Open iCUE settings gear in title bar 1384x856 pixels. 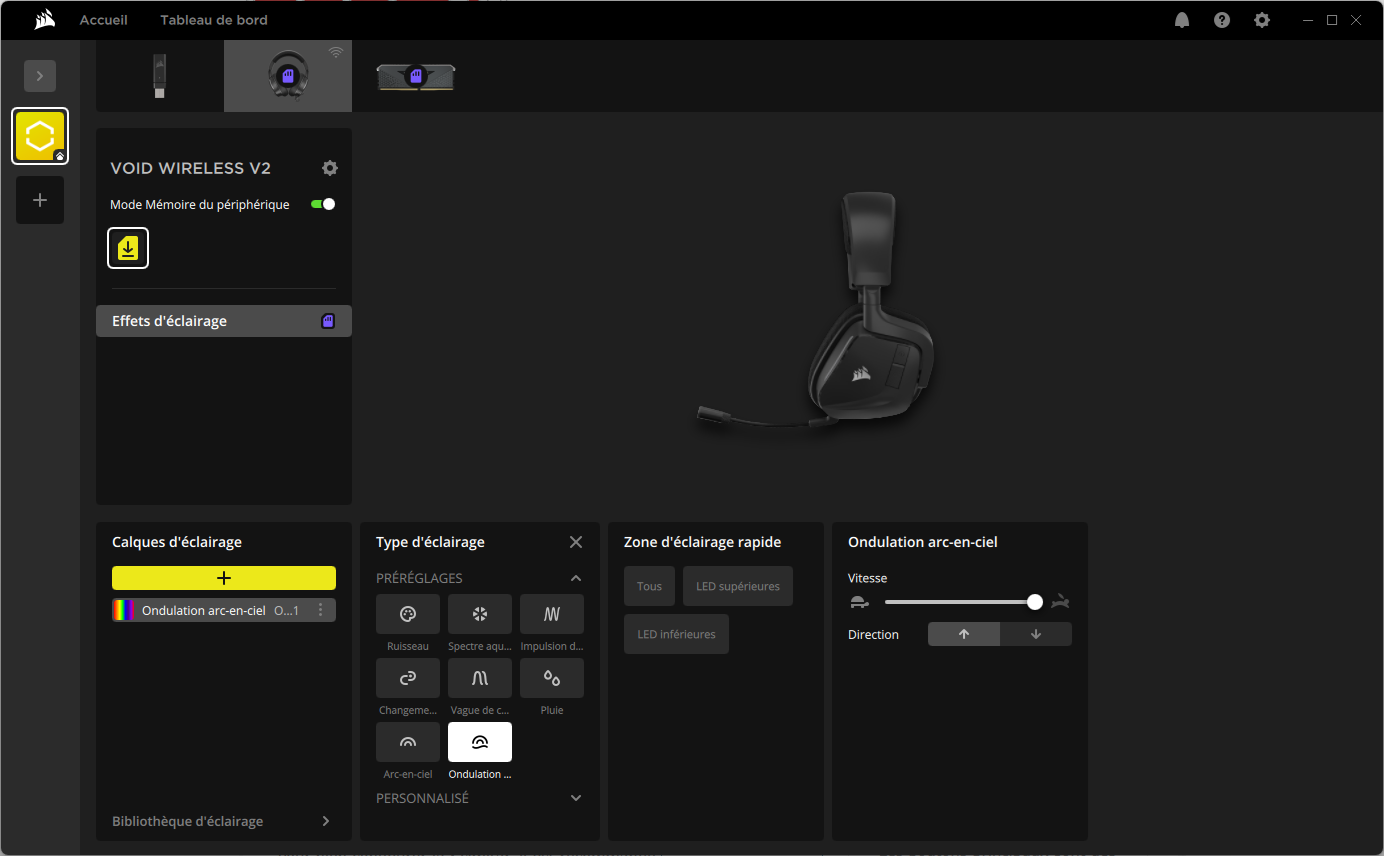[1262, 20]
